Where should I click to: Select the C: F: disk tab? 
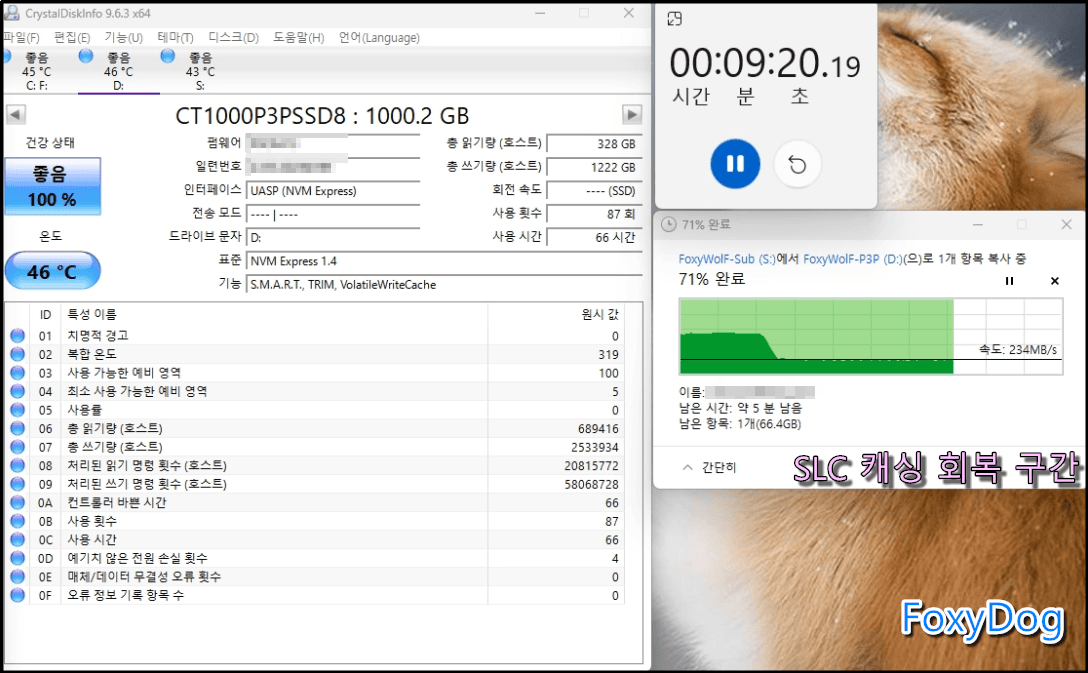coord(37,71)
